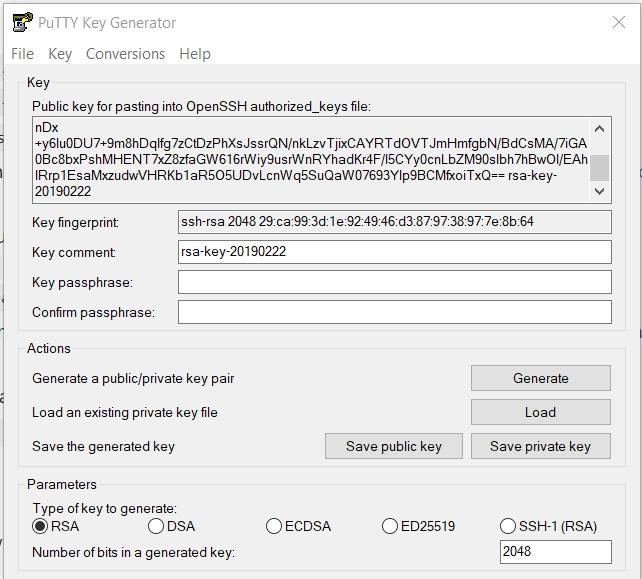The width and height of the screenshot is (642, 579).
Task: Click 'Load an existing private key file' text
Action: pyautogui.click(x=125, y=412)
